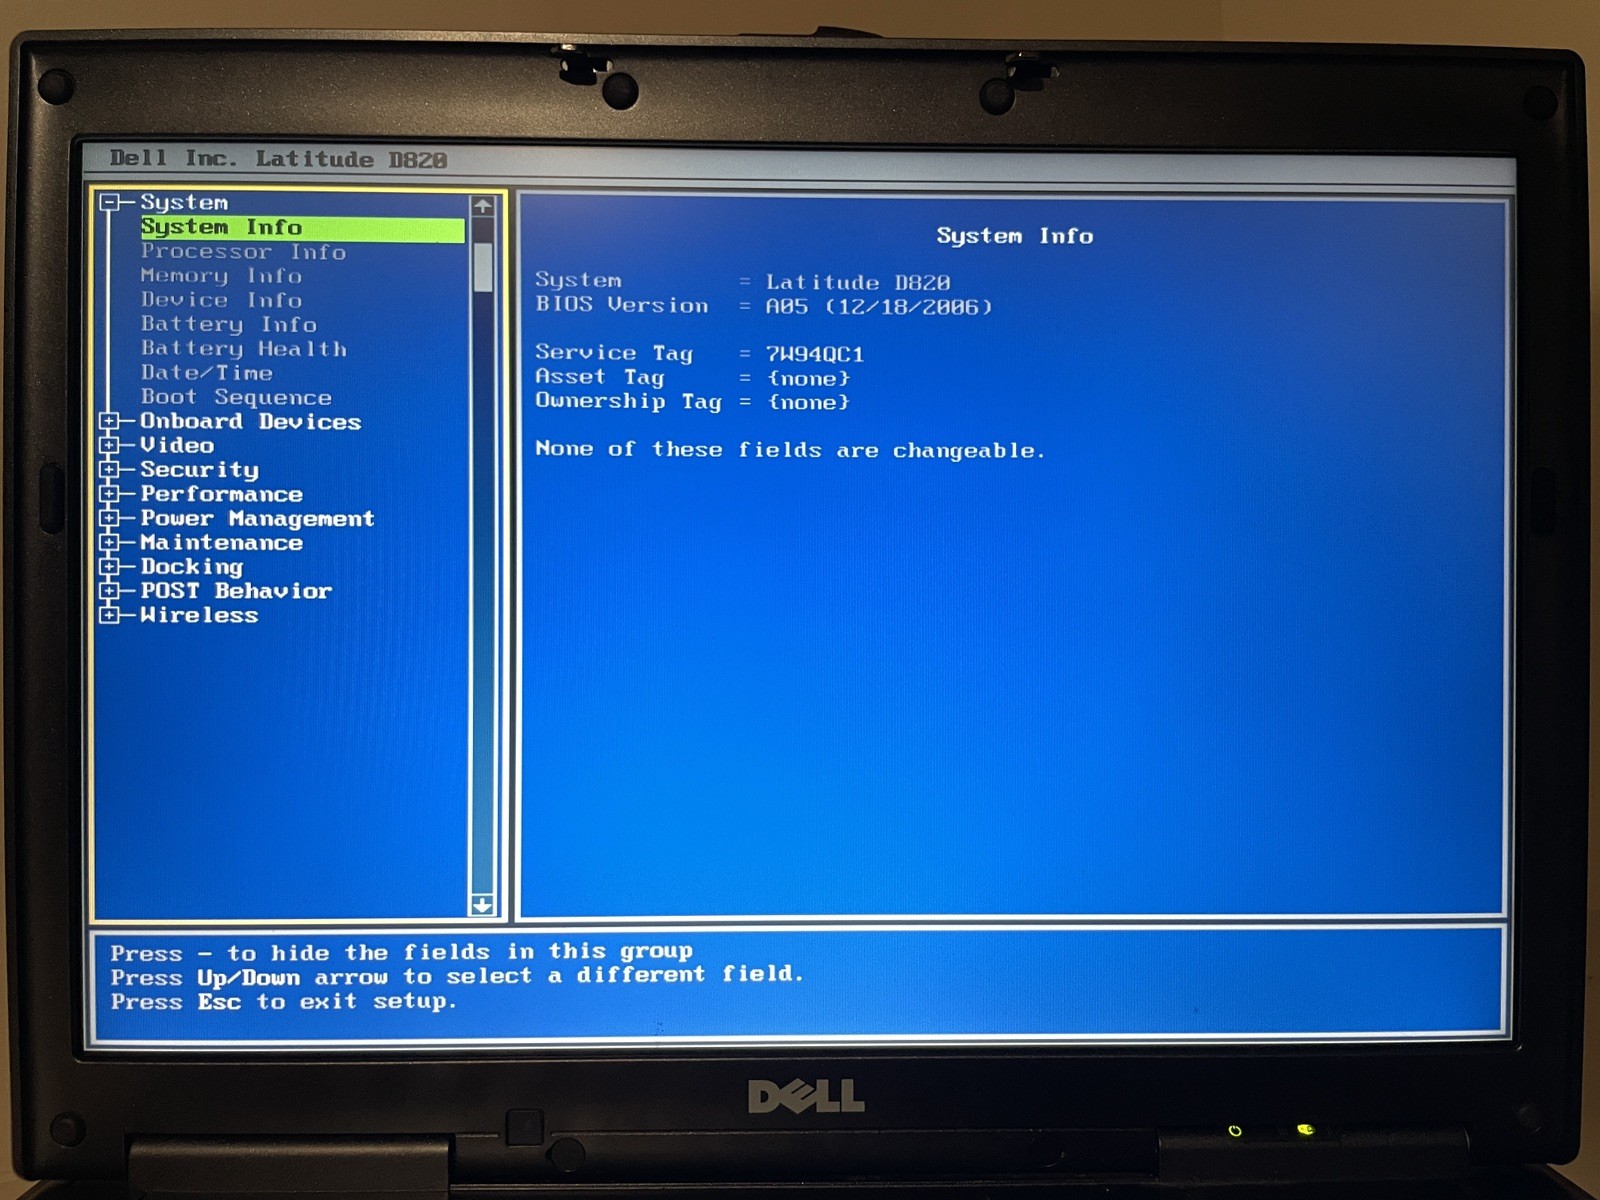Click the Asset Tag {none} value
This screenshot has width=1600, height=1200.
pos(808,379)
